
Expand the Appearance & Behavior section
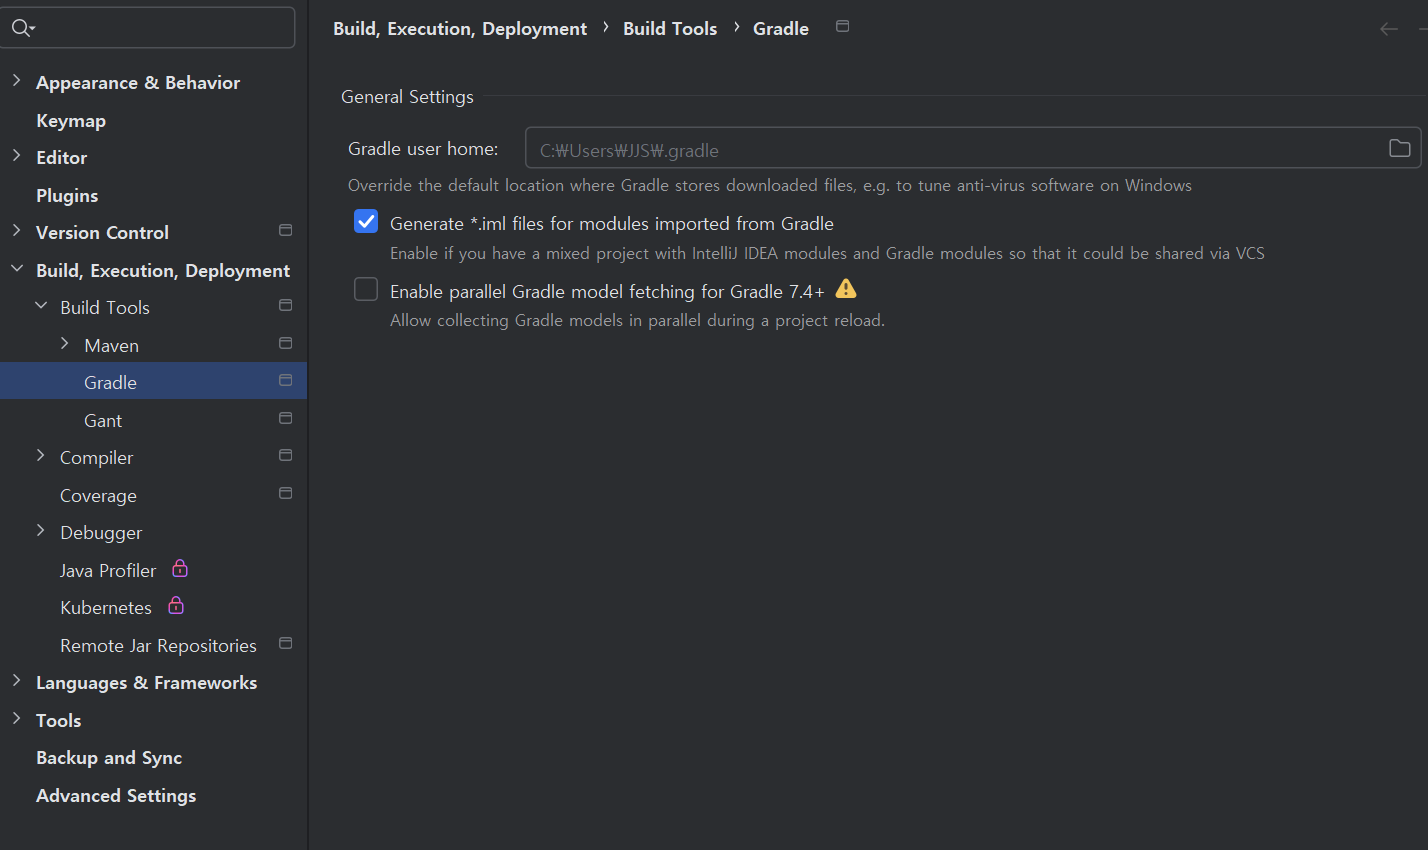click(x=16, y=81)
